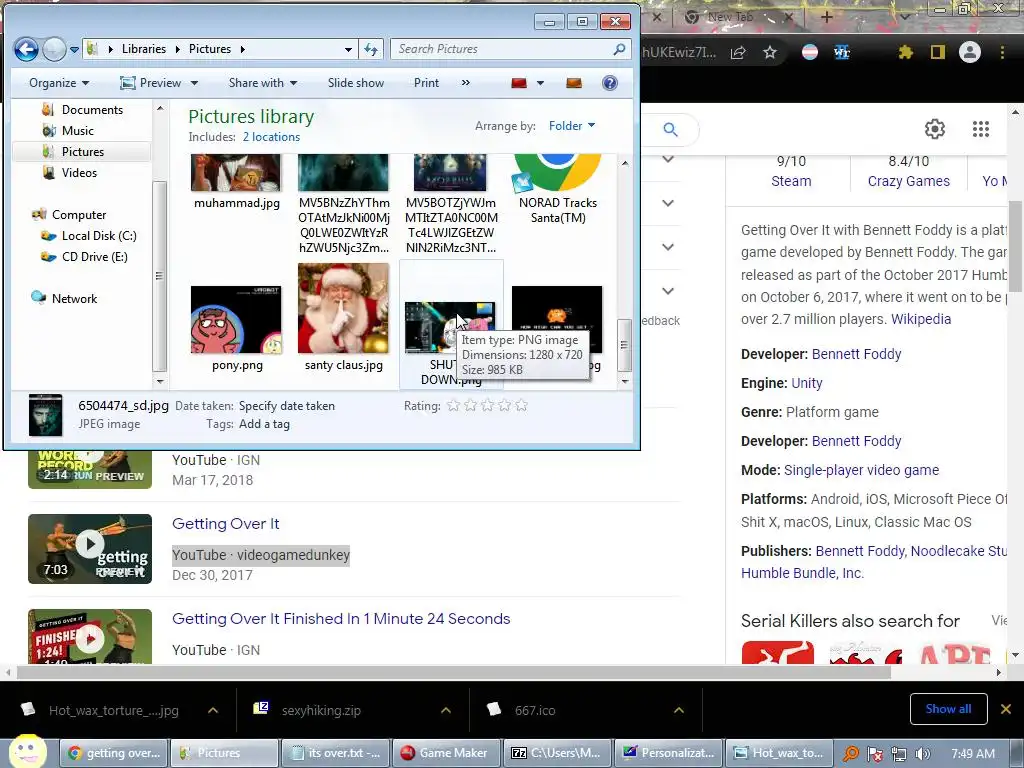Image resolution: width=1024 pixels, height=768 pixels.
Task: Bookmark this page with star icon
Action: pyautogui.click(x=770, y=52)
